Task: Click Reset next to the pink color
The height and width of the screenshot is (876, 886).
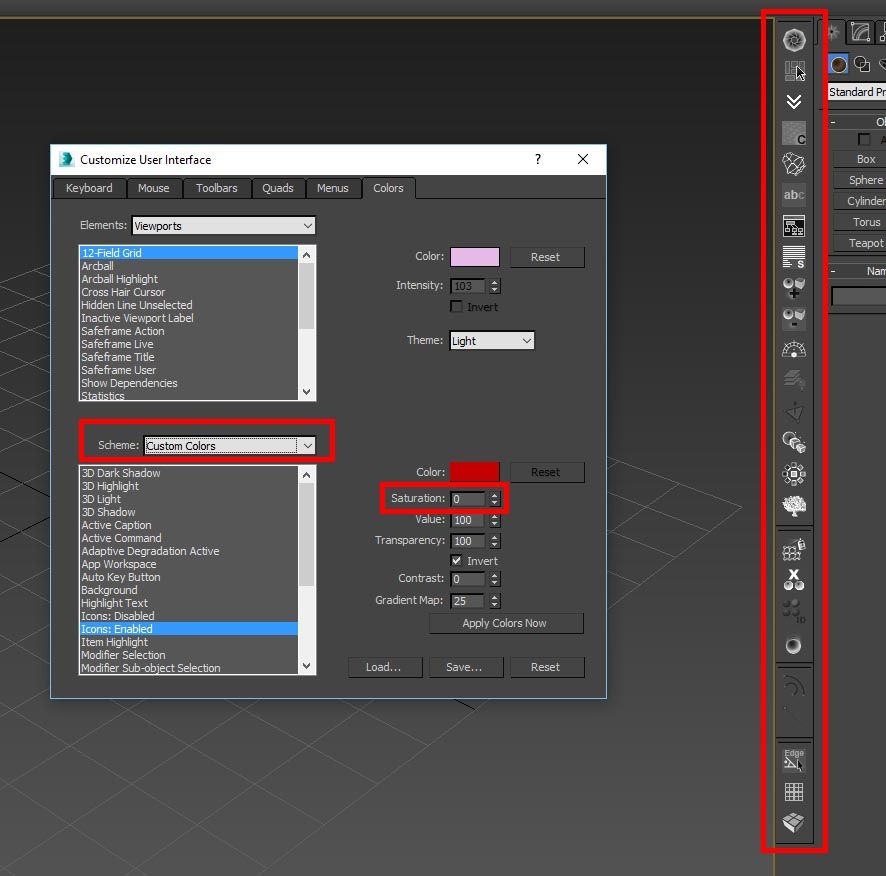Action: pos(547,257)
